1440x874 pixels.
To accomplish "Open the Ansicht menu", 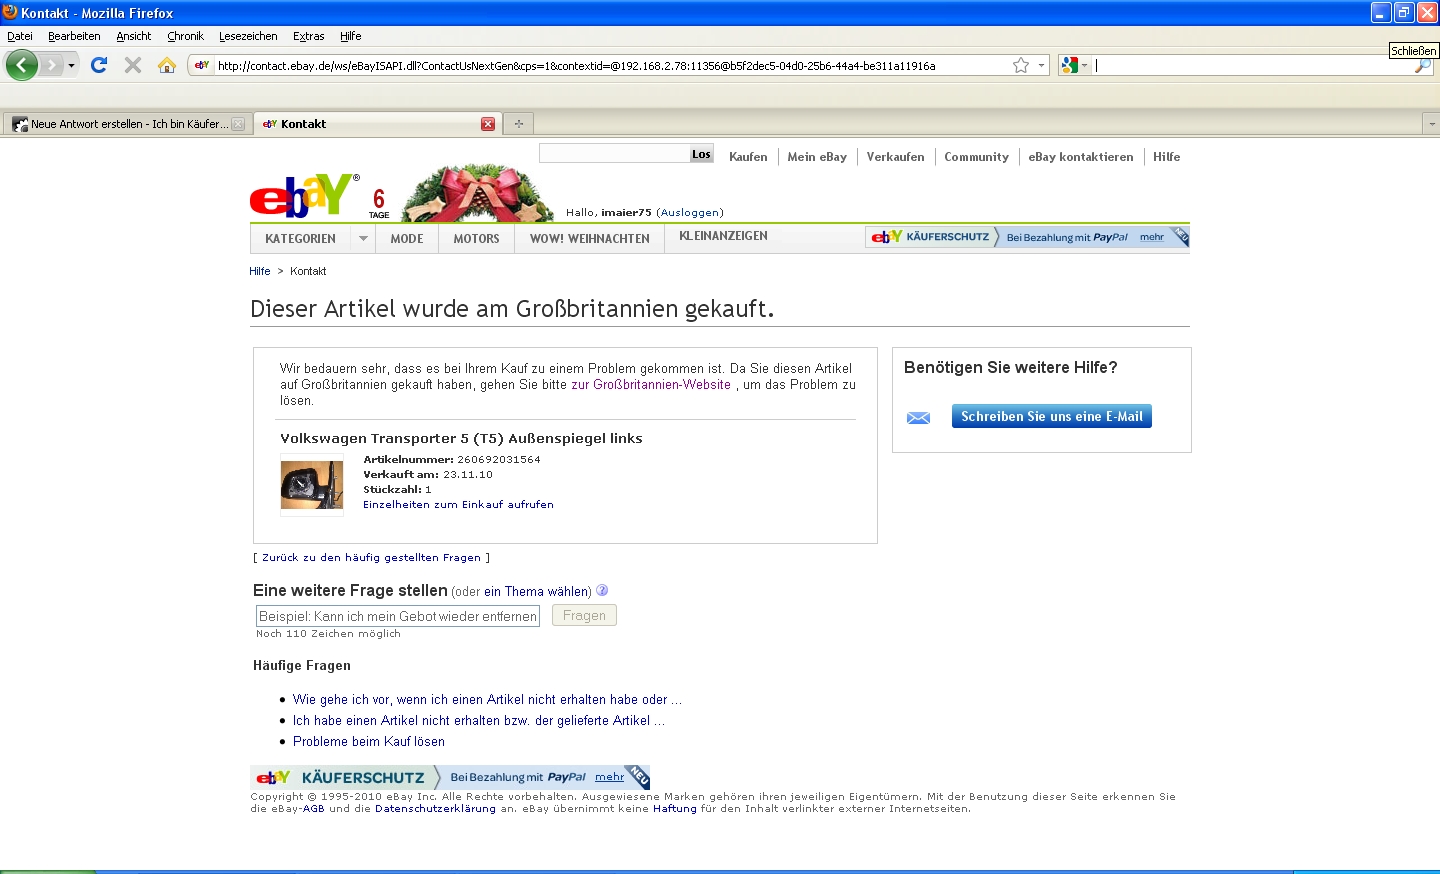I will tap(134, 36).
